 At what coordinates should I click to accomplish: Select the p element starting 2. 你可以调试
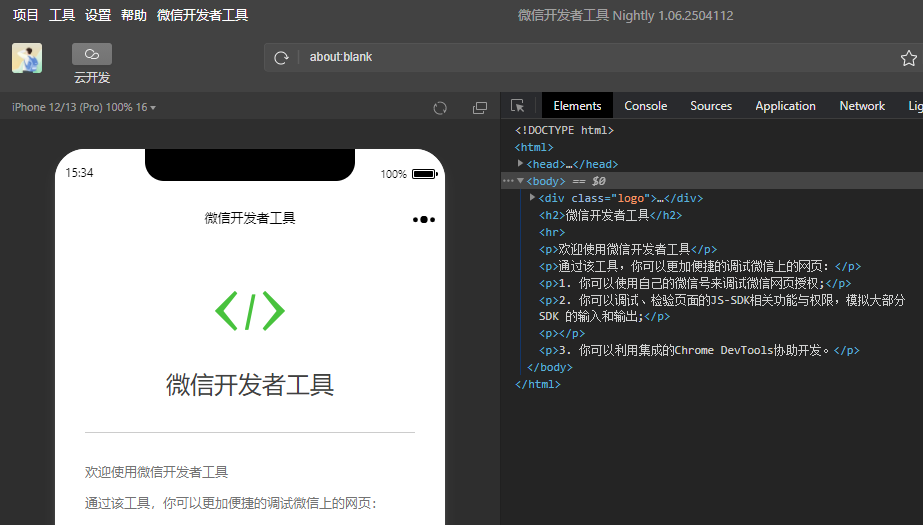[722, 308]
